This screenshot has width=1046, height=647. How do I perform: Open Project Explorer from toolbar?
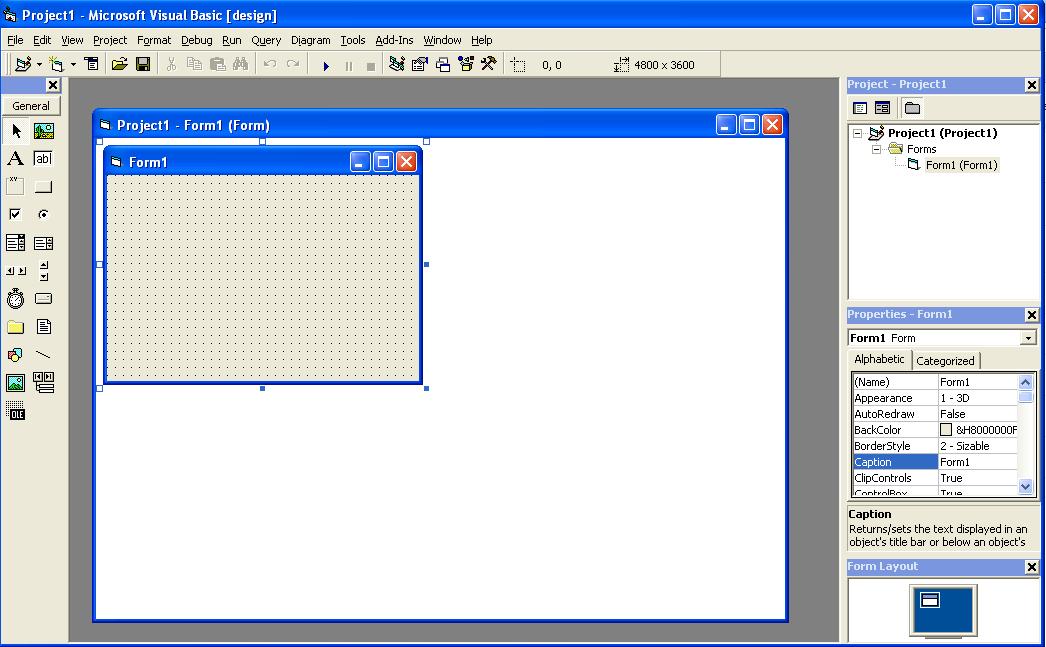coord(397,64)
